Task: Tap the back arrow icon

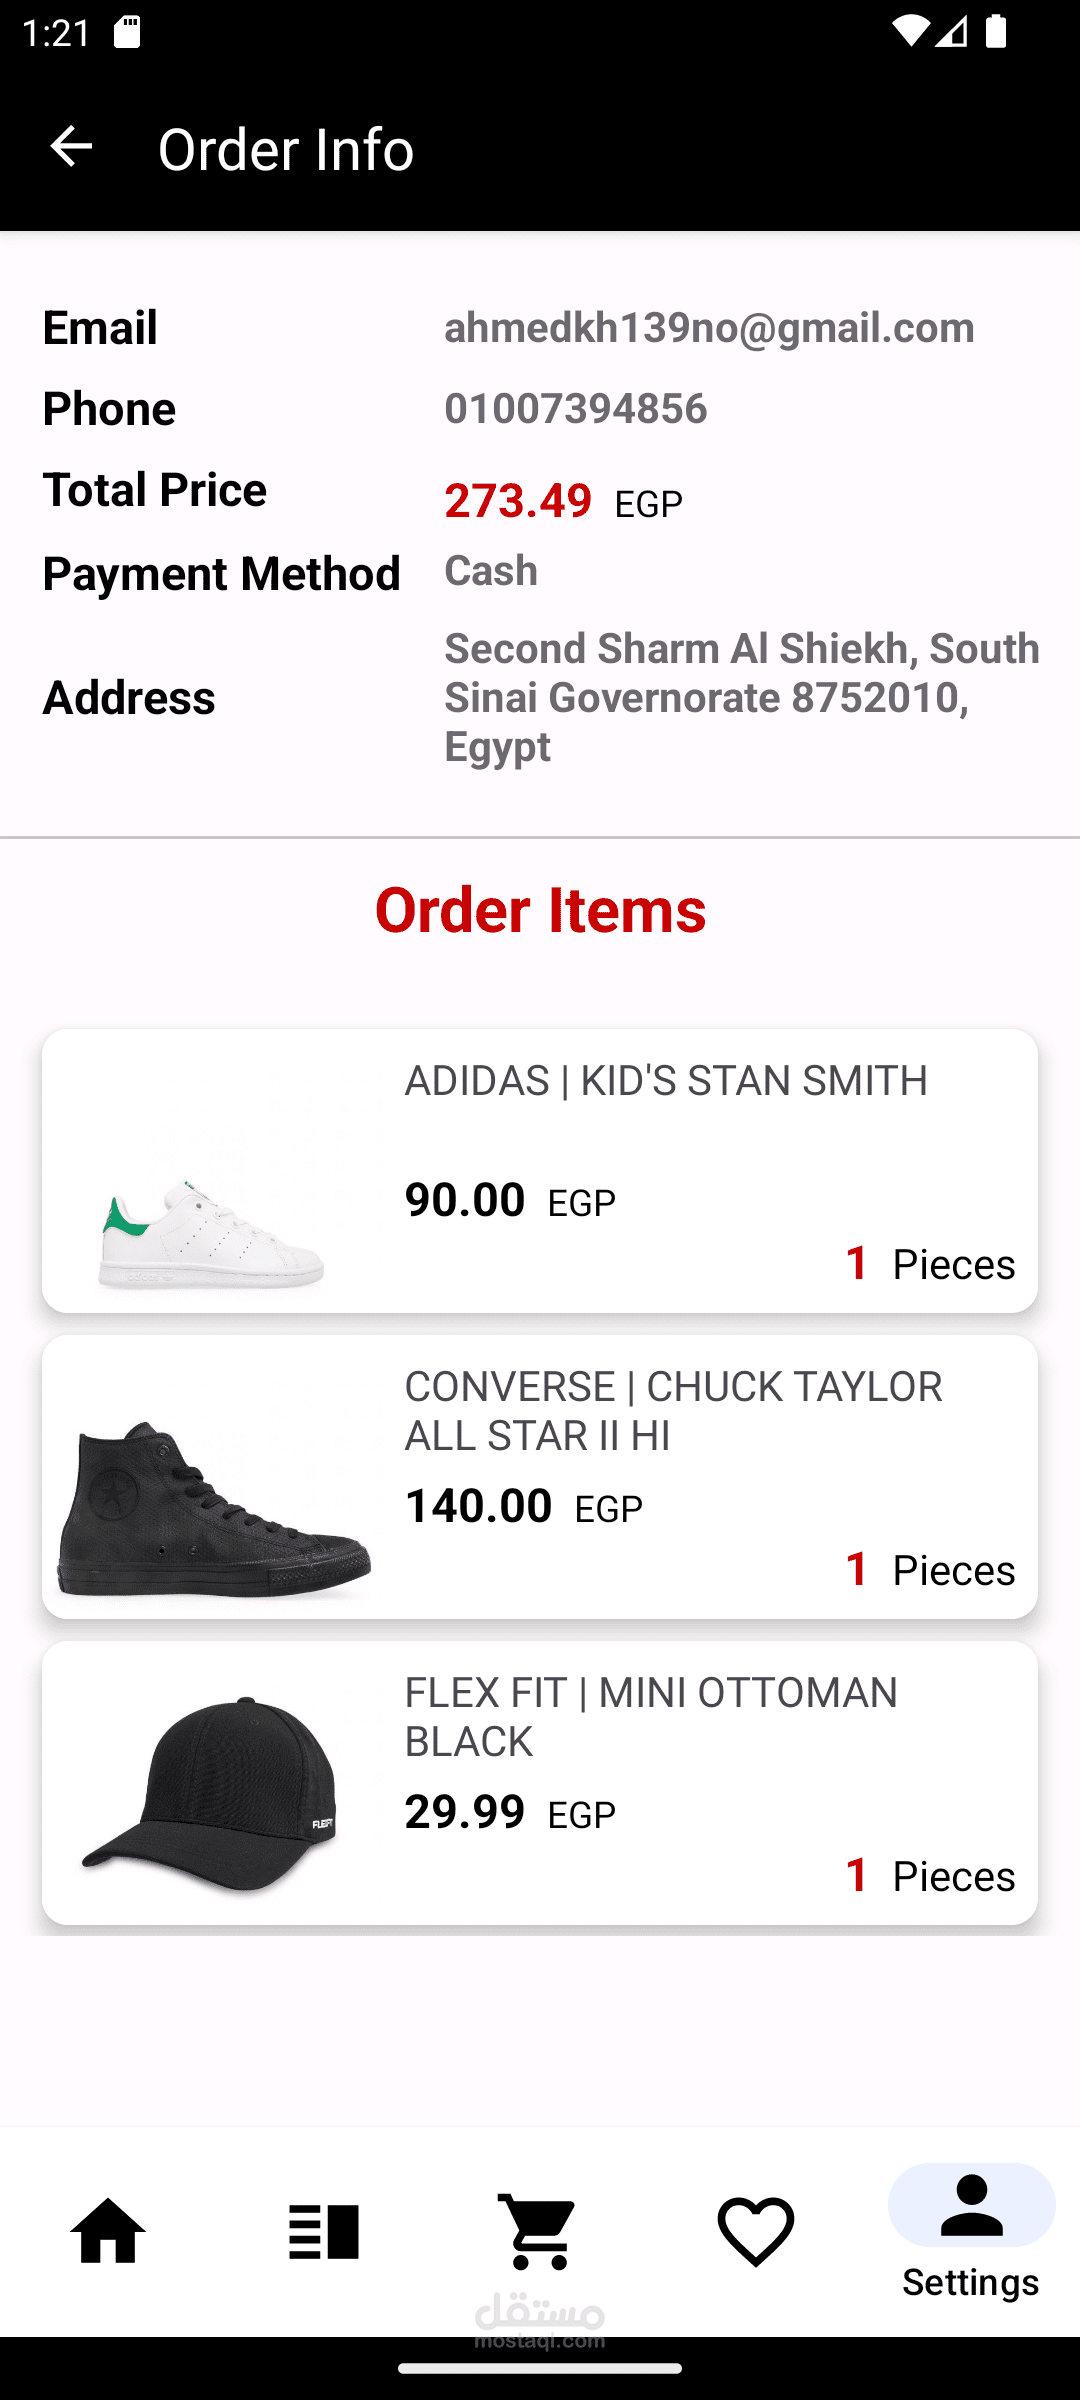Action: point(71,147)
